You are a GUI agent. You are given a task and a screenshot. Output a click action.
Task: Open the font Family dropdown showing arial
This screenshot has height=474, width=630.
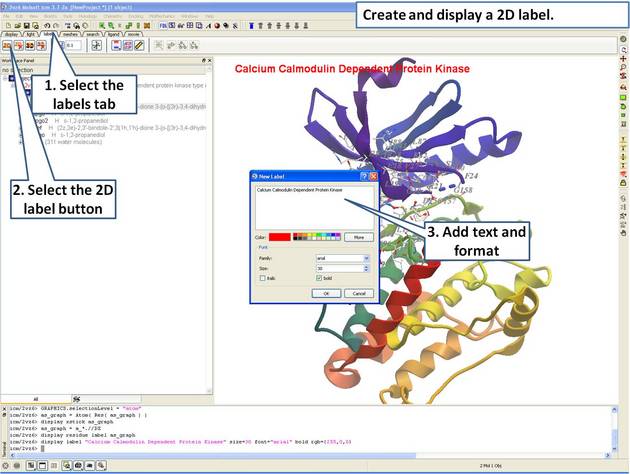pos(366,258)
